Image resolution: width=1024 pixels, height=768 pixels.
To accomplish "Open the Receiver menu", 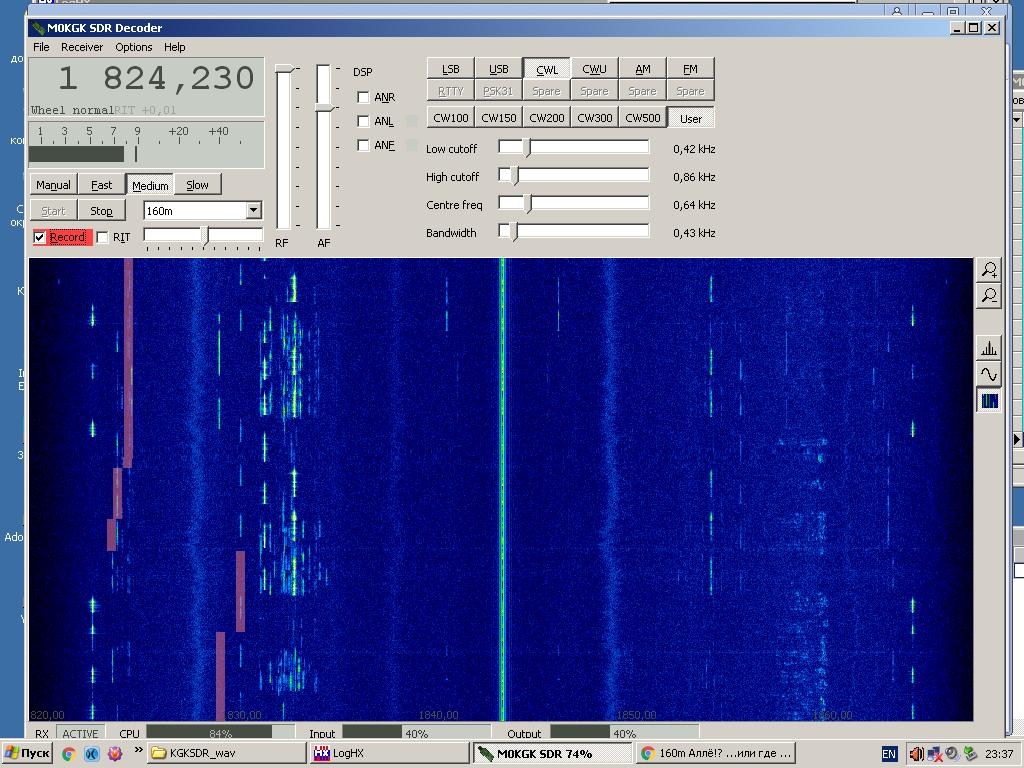I will (82, 47).
